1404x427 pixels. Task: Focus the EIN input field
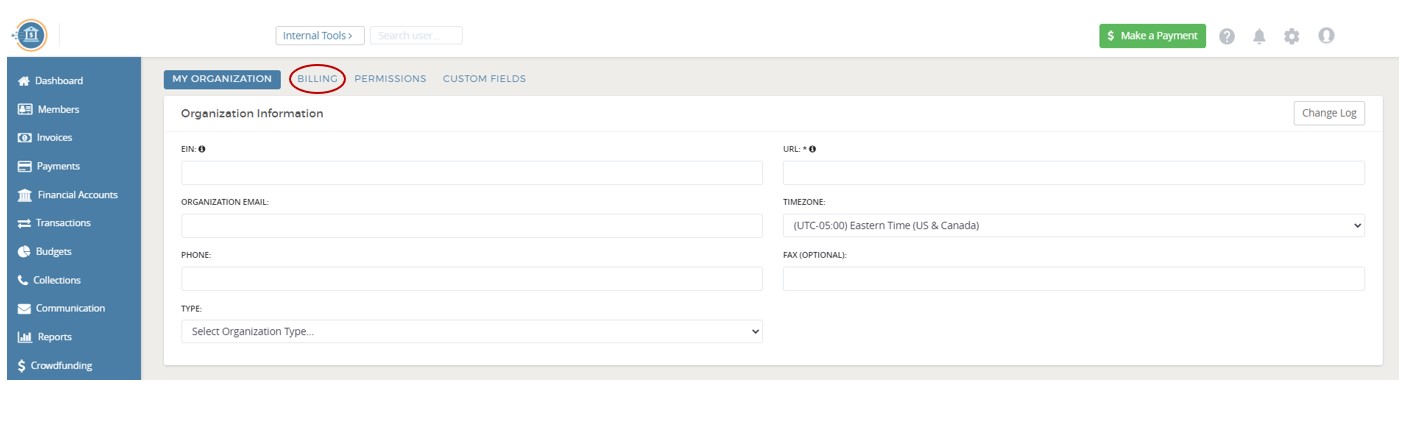tap(471, 173)
